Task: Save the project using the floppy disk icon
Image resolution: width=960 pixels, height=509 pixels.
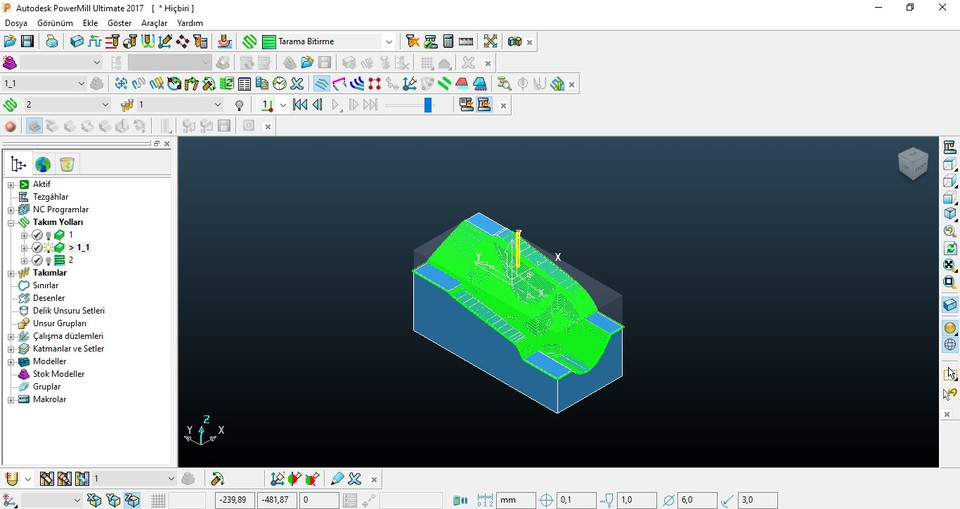Action: [x=27, y=41]
